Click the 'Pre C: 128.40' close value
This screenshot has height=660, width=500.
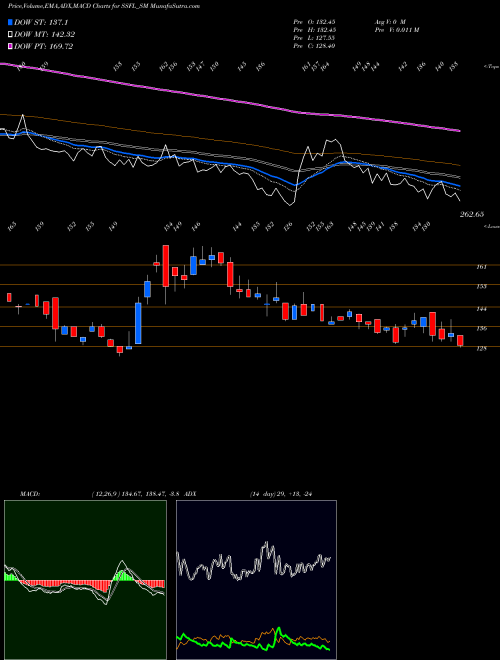[x=314, y=46]
